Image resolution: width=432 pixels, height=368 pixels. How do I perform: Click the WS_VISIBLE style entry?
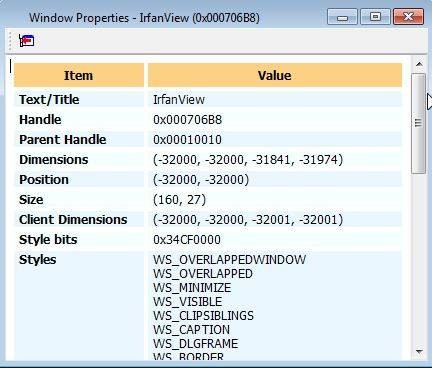coord(188,302)
